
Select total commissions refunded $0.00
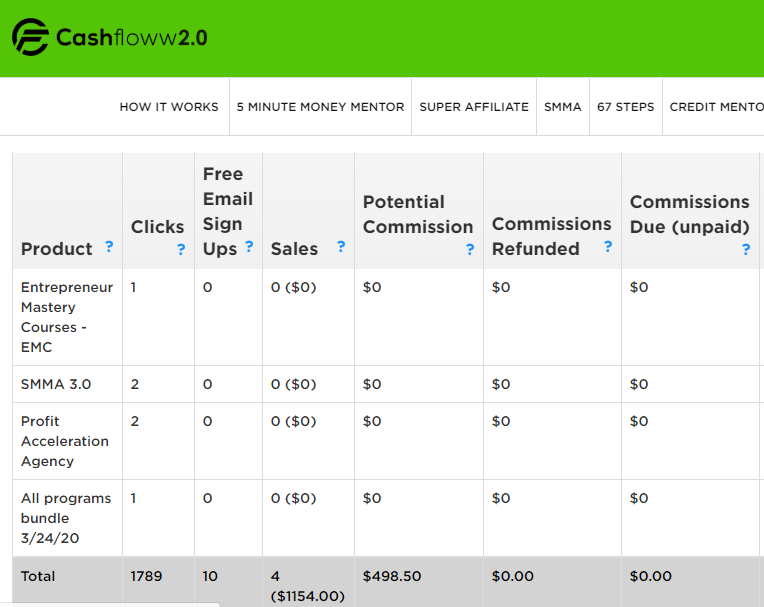coord(513,576)
